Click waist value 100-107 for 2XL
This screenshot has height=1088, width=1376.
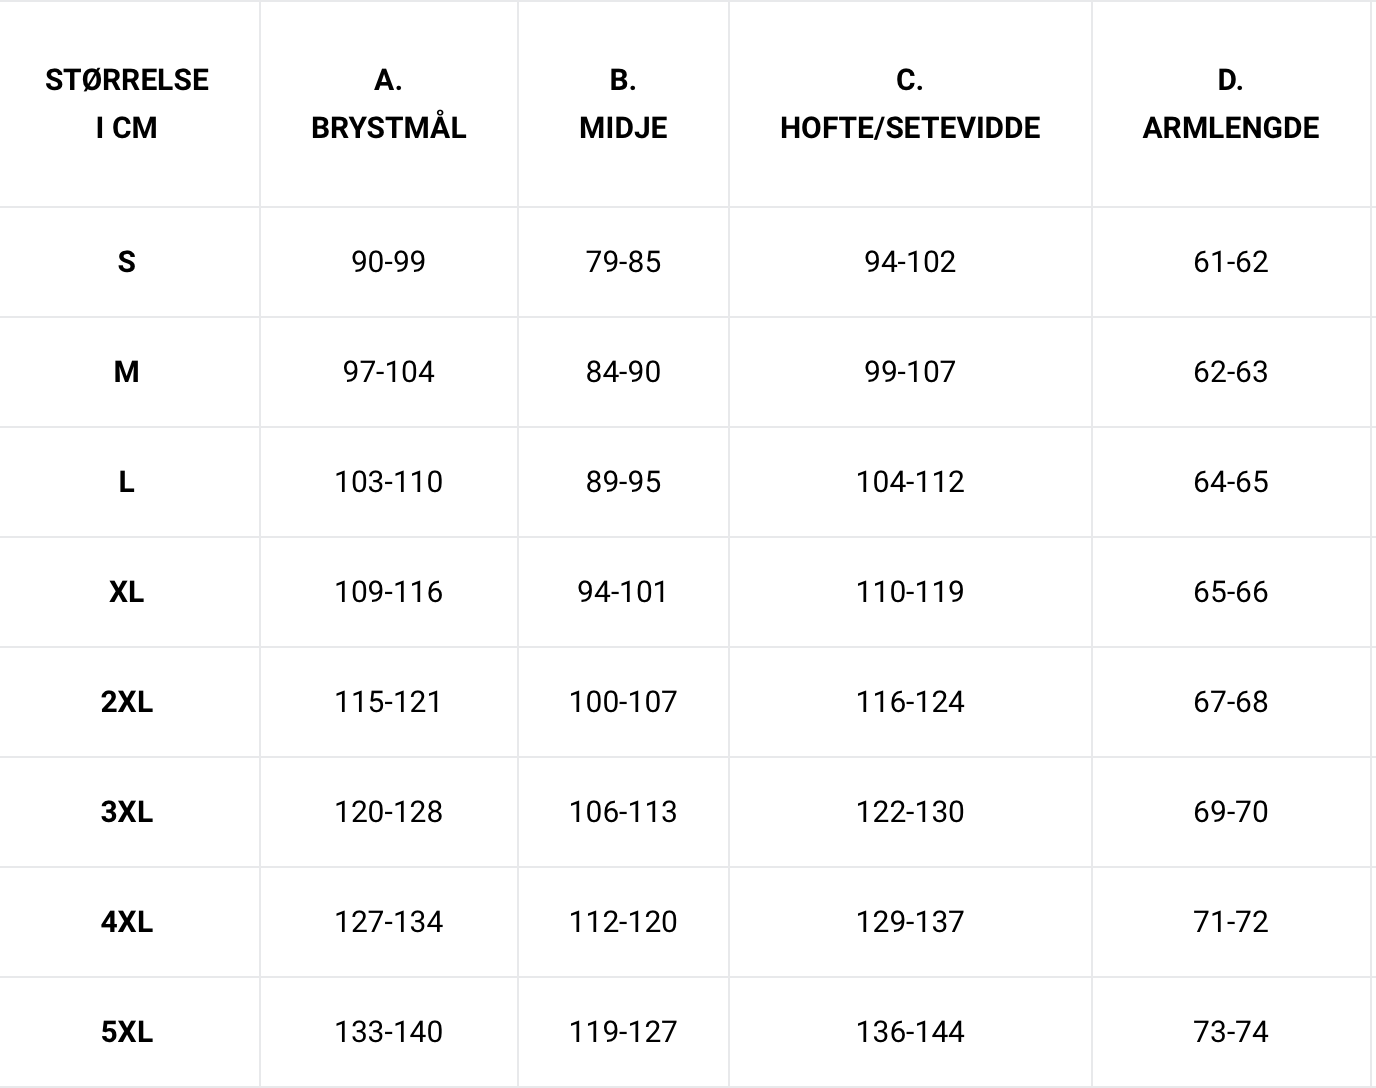pyautogui.click(x=623, y=702)
